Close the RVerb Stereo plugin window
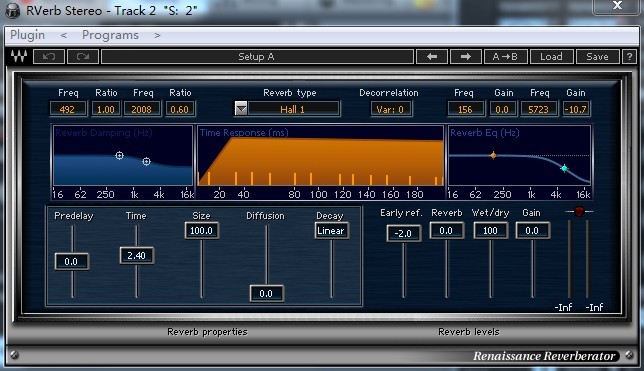The width and height of the screenshot is (644, 371). pos(617,5)
